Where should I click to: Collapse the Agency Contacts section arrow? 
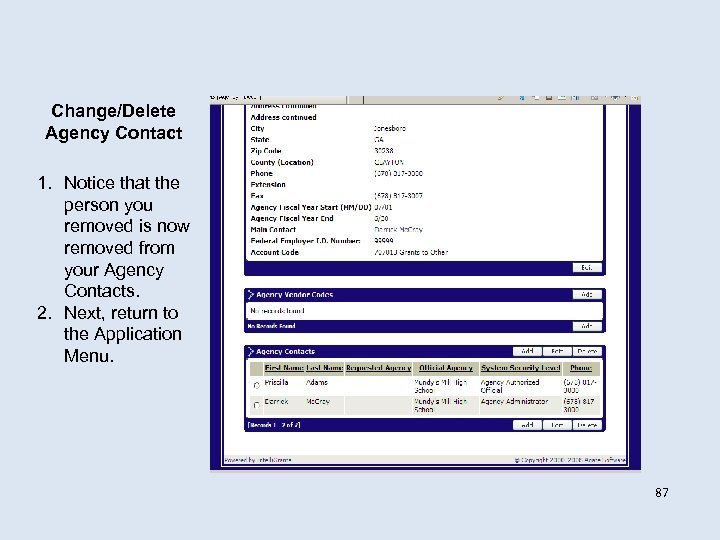coord(251,351)
